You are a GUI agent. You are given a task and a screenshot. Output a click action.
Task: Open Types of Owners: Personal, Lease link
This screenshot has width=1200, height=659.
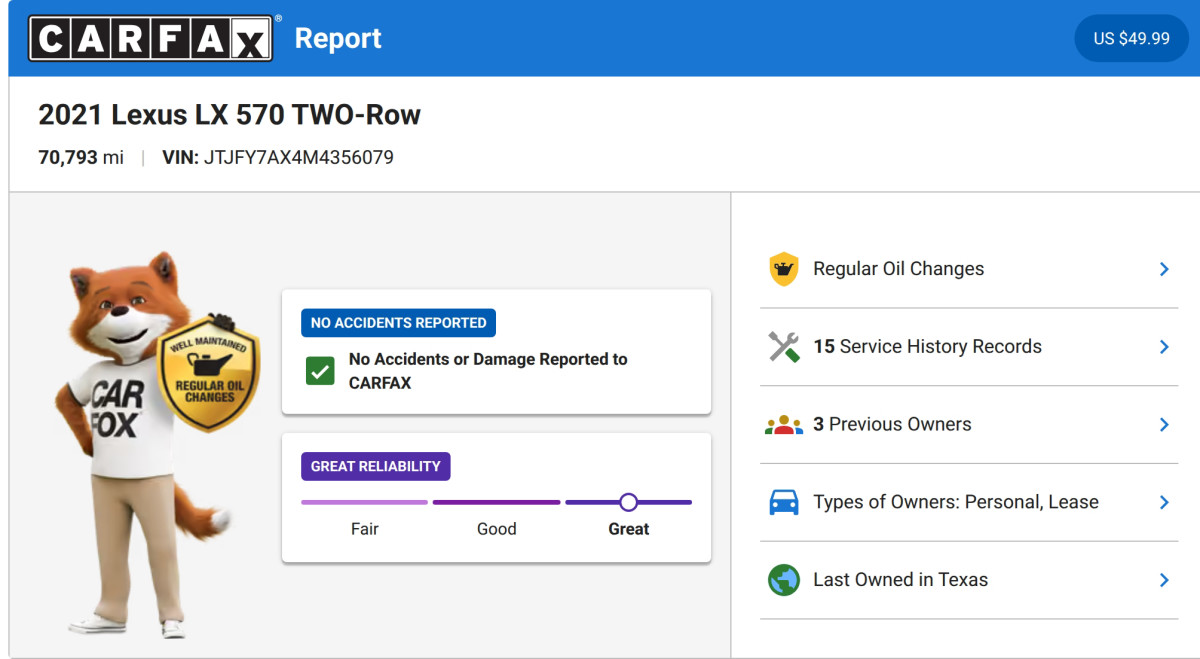(956, 502)
